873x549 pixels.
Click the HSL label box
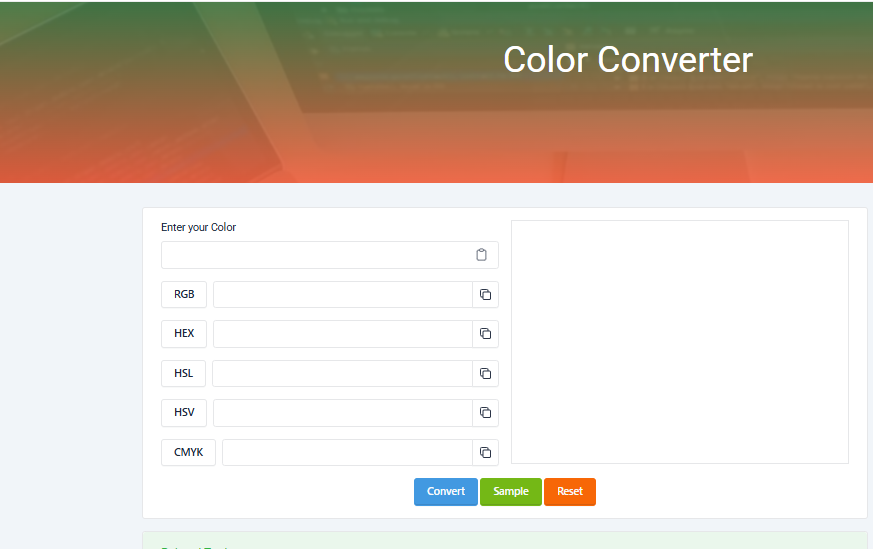pos(183,374)
